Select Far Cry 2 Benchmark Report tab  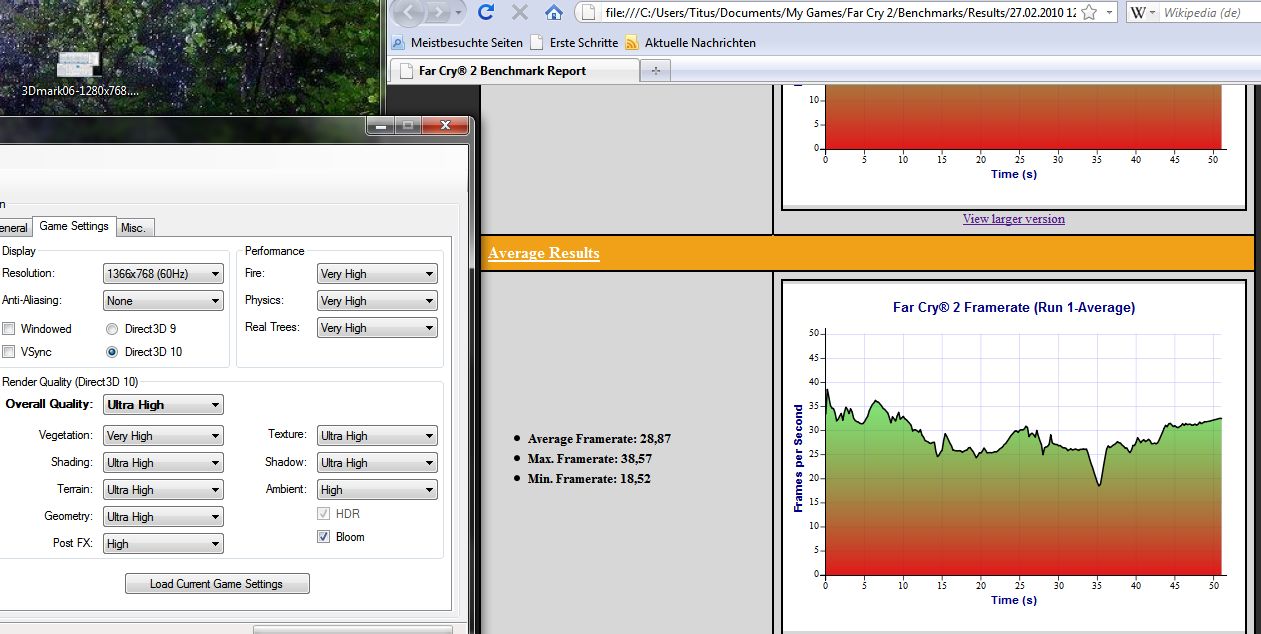[x=515, y=71]
